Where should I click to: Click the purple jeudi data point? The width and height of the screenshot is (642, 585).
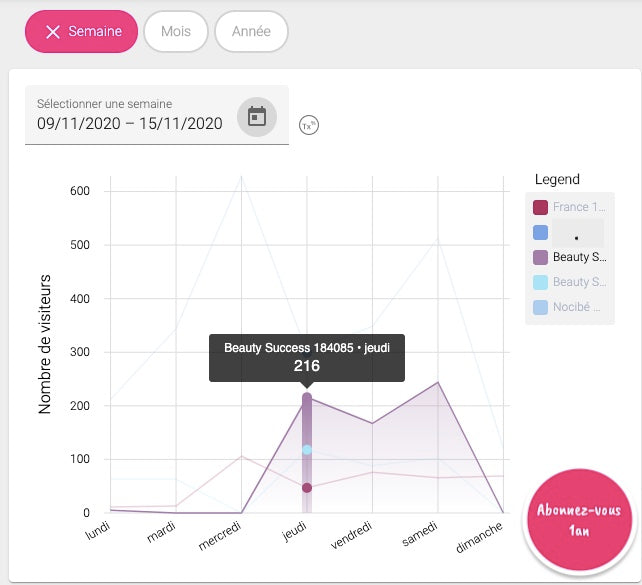307,397
